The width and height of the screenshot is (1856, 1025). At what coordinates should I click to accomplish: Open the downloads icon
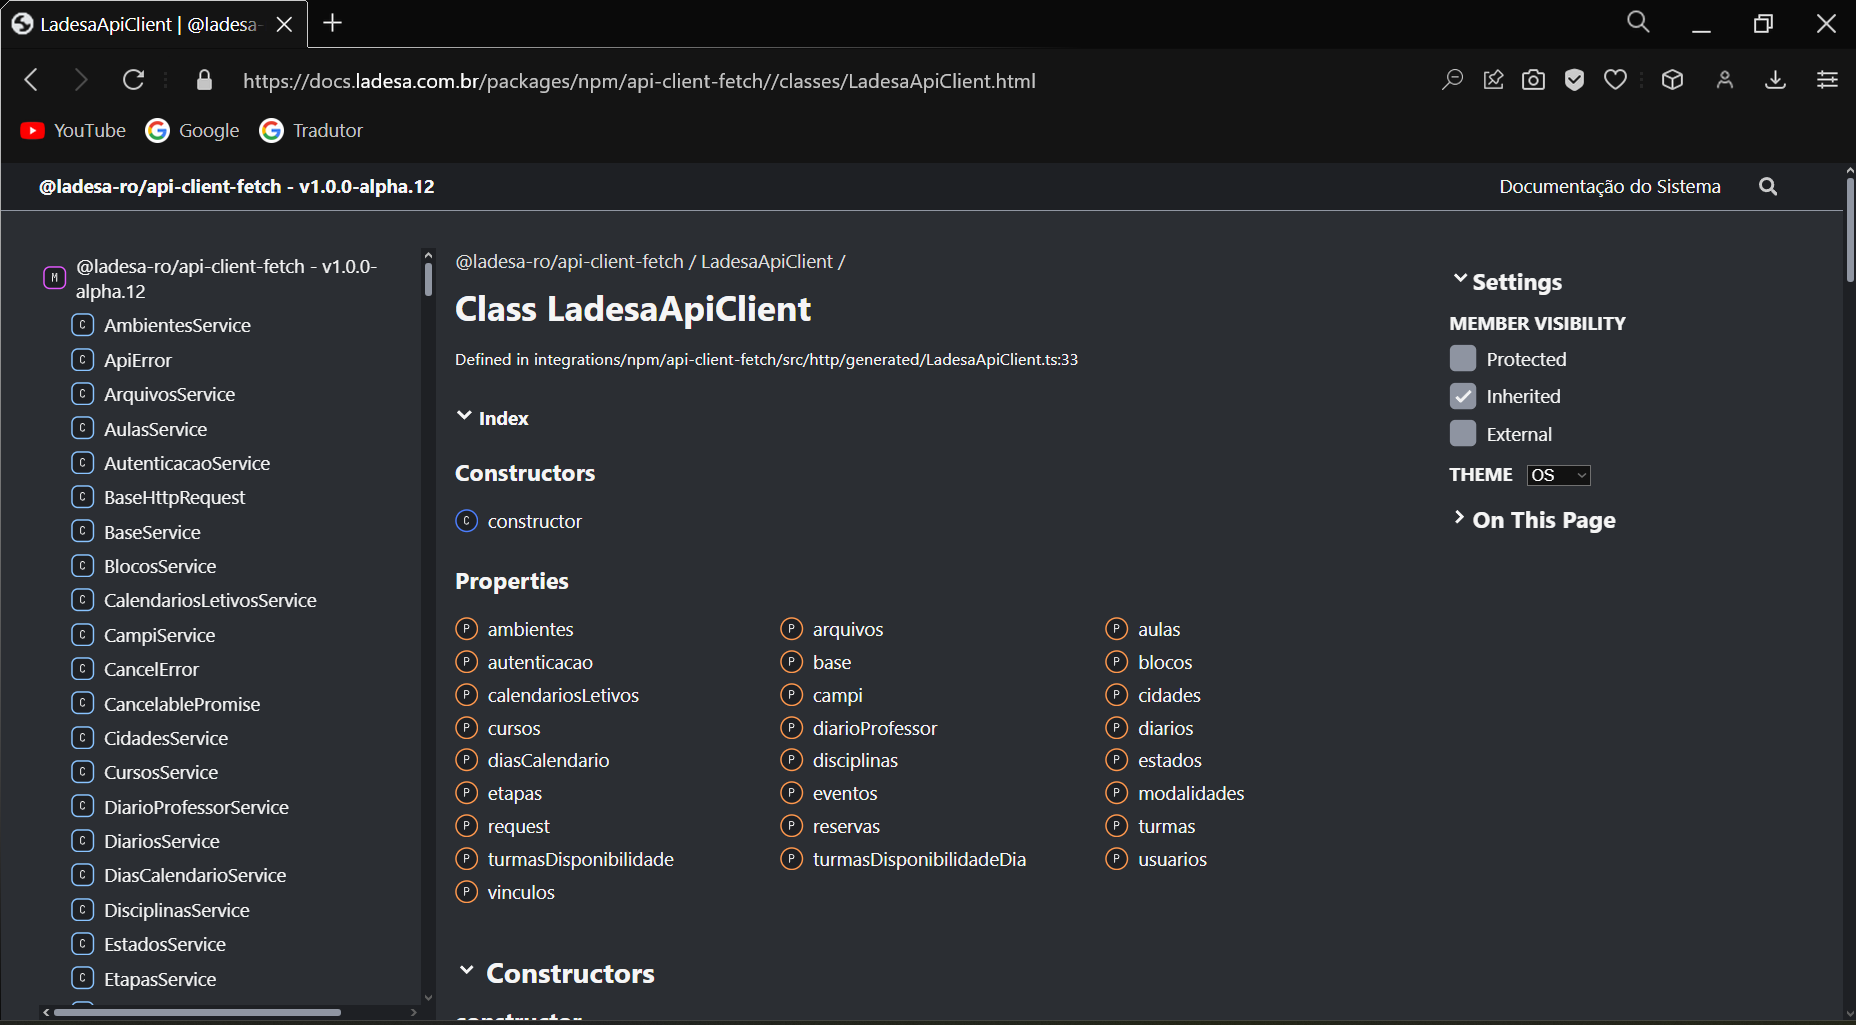click(x=1775, y=80)
